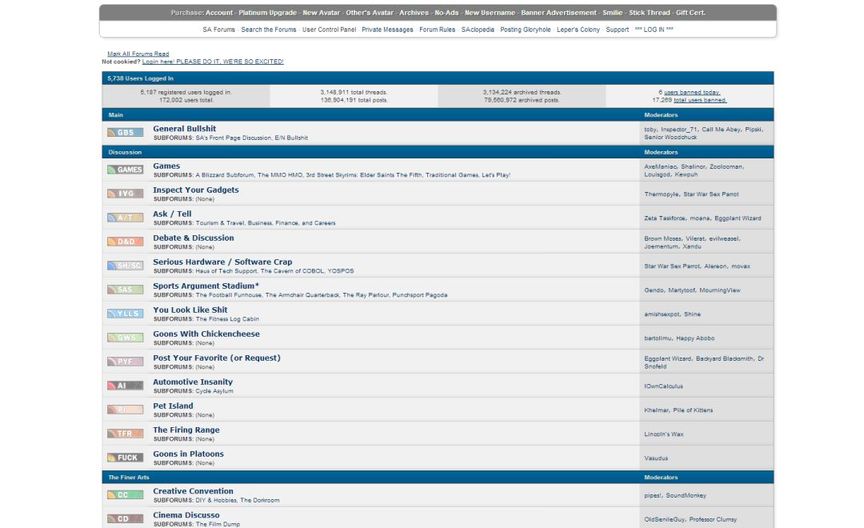
Task: Select the D&D forum icon
Action: 125,241
